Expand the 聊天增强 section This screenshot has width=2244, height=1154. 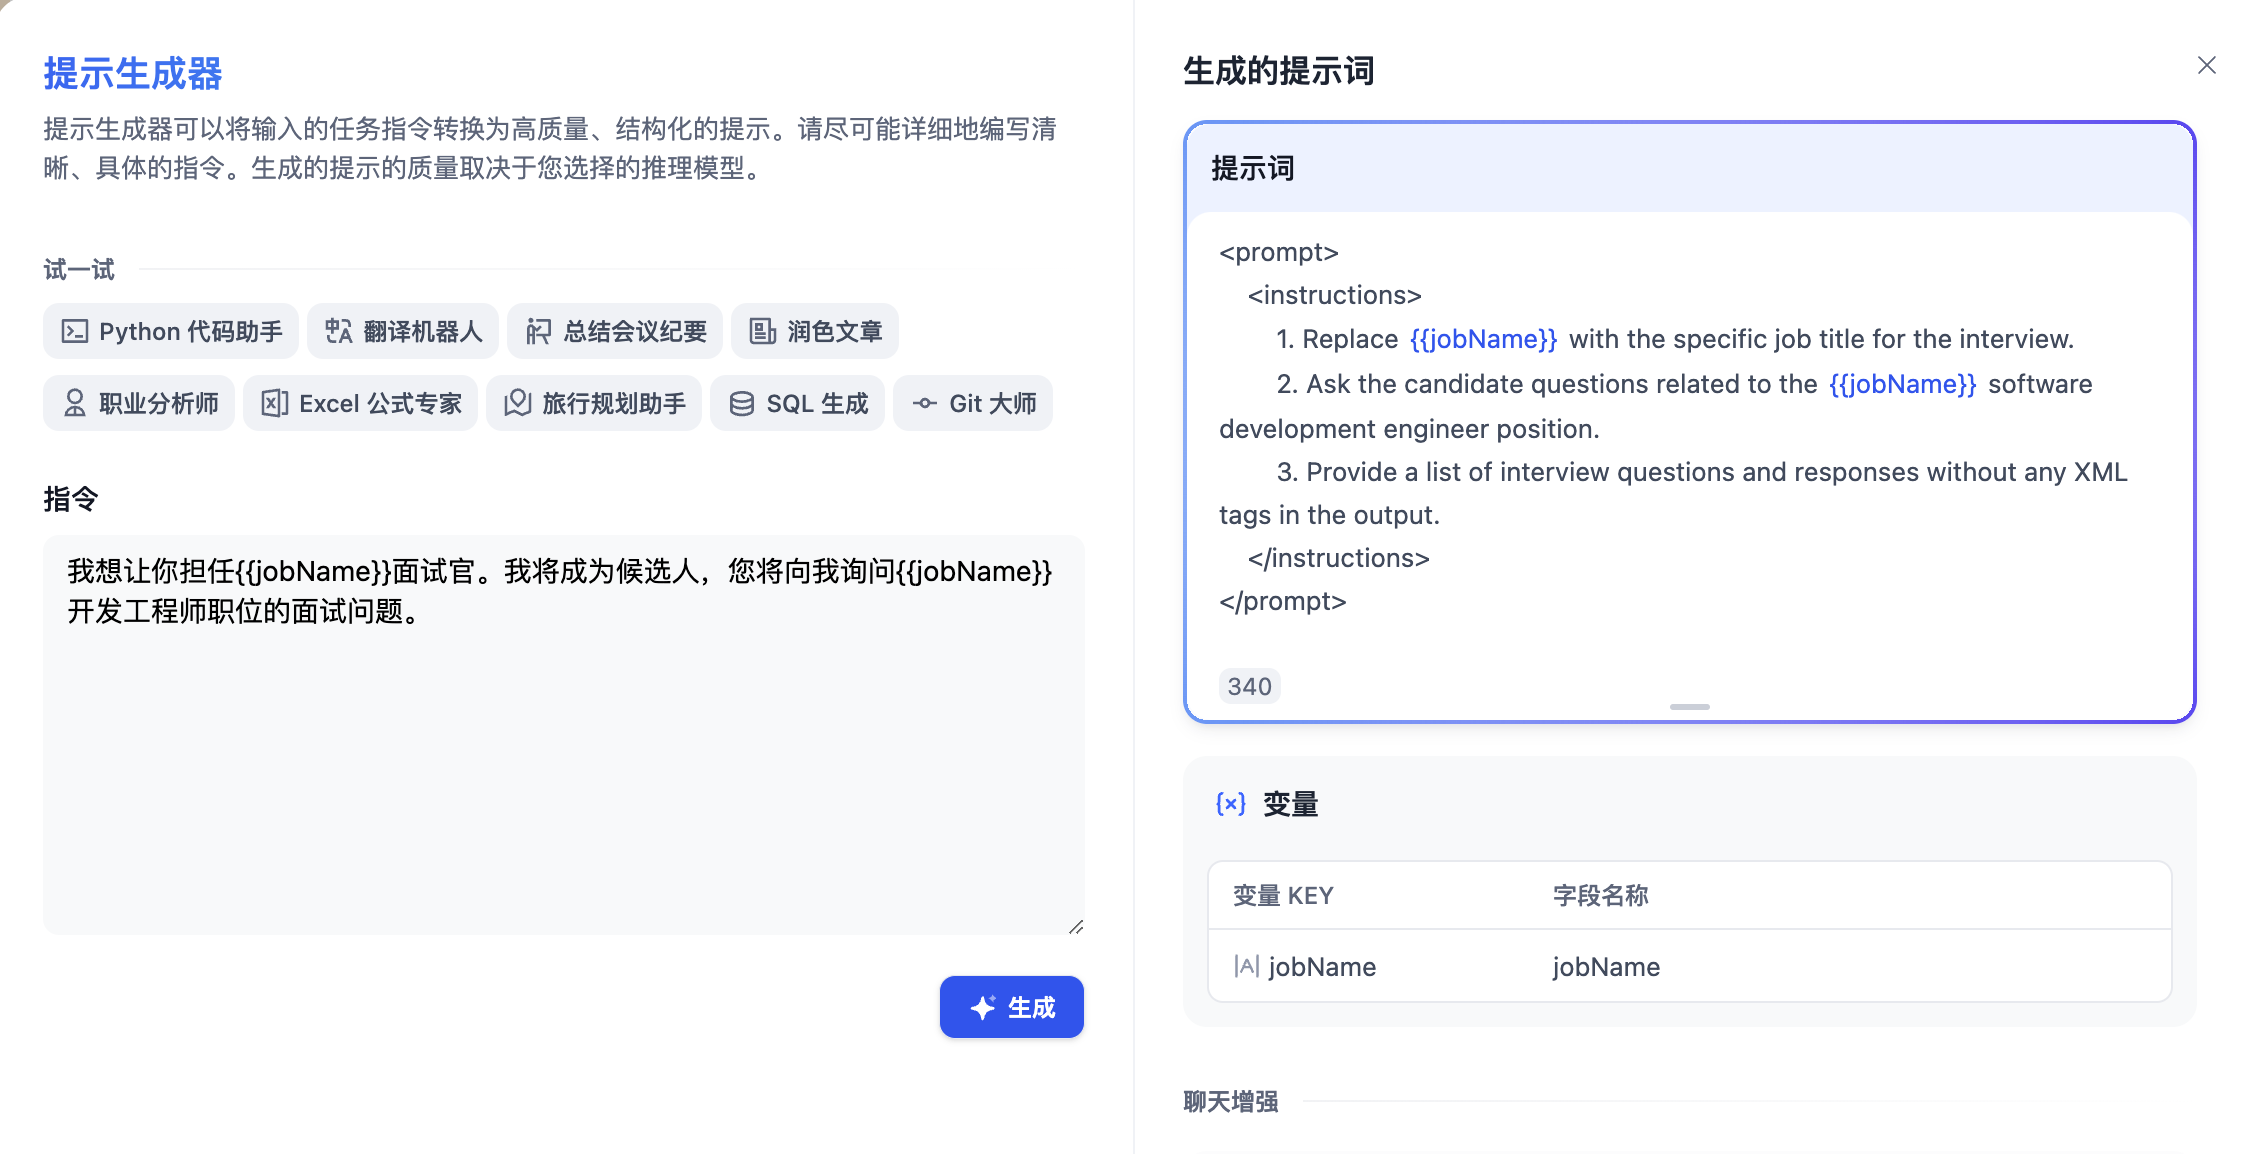tap(1231, 1101)
